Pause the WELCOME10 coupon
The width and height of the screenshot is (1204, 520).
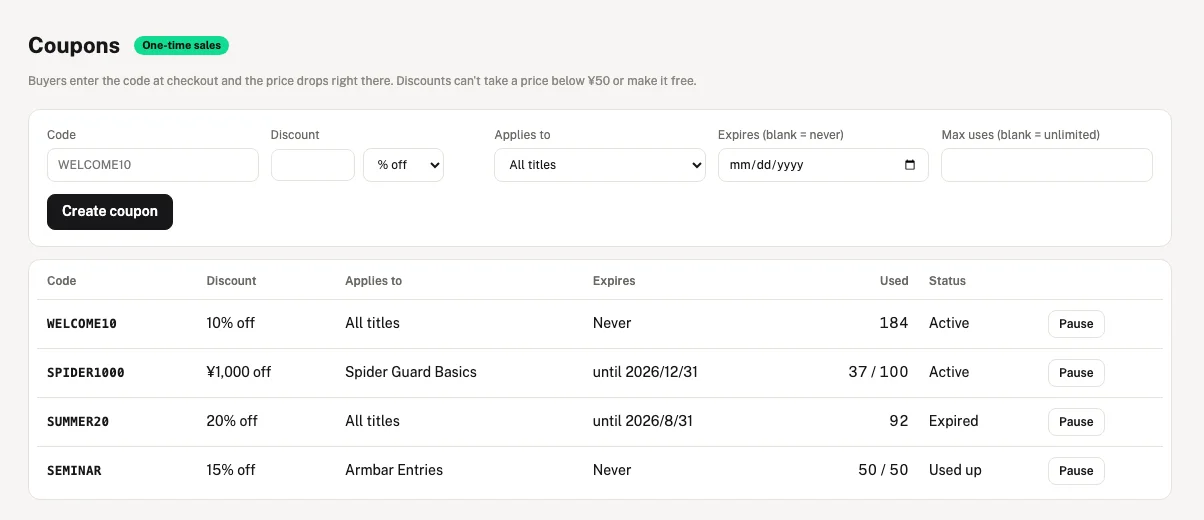1076,324
